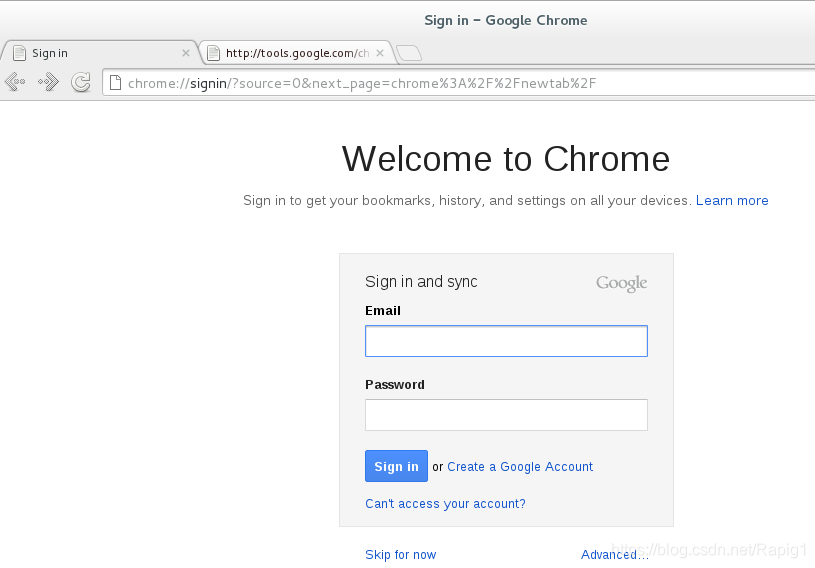
Task: Click the tools.google.com tab's page icon
Action: (213, 53)
